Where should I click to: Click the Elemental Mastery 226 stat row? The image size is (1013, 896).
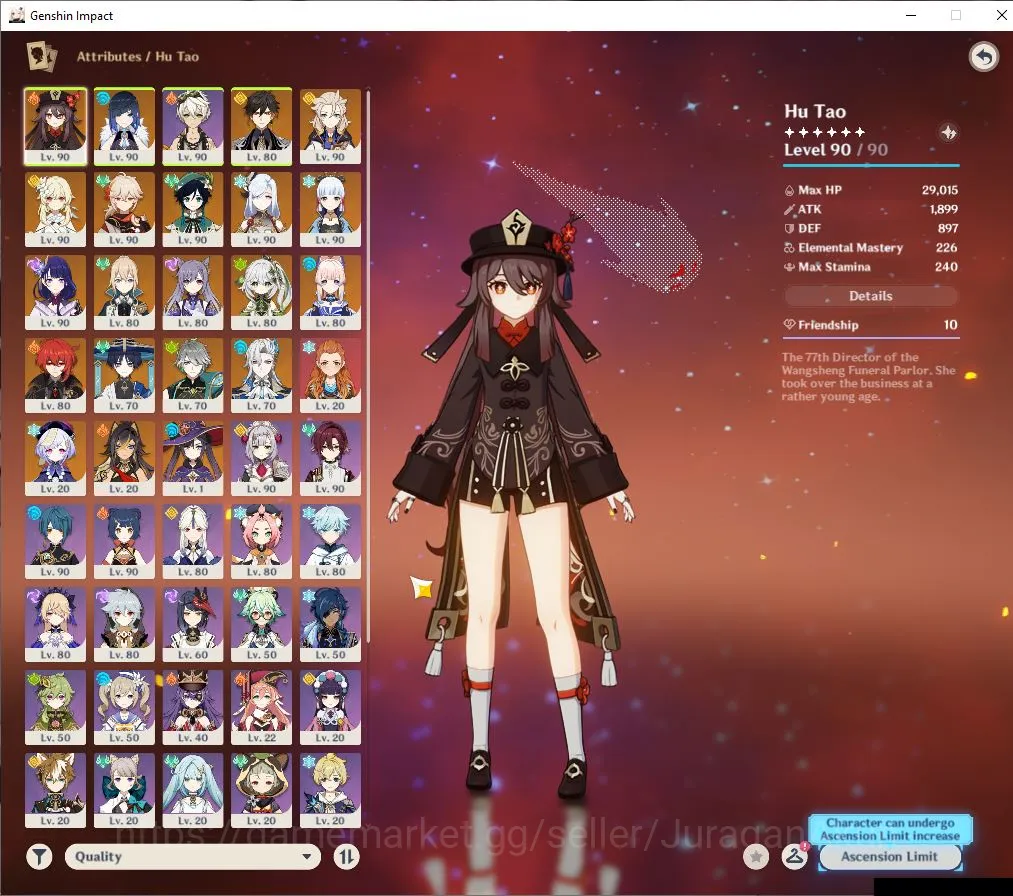tap(871, 247)
